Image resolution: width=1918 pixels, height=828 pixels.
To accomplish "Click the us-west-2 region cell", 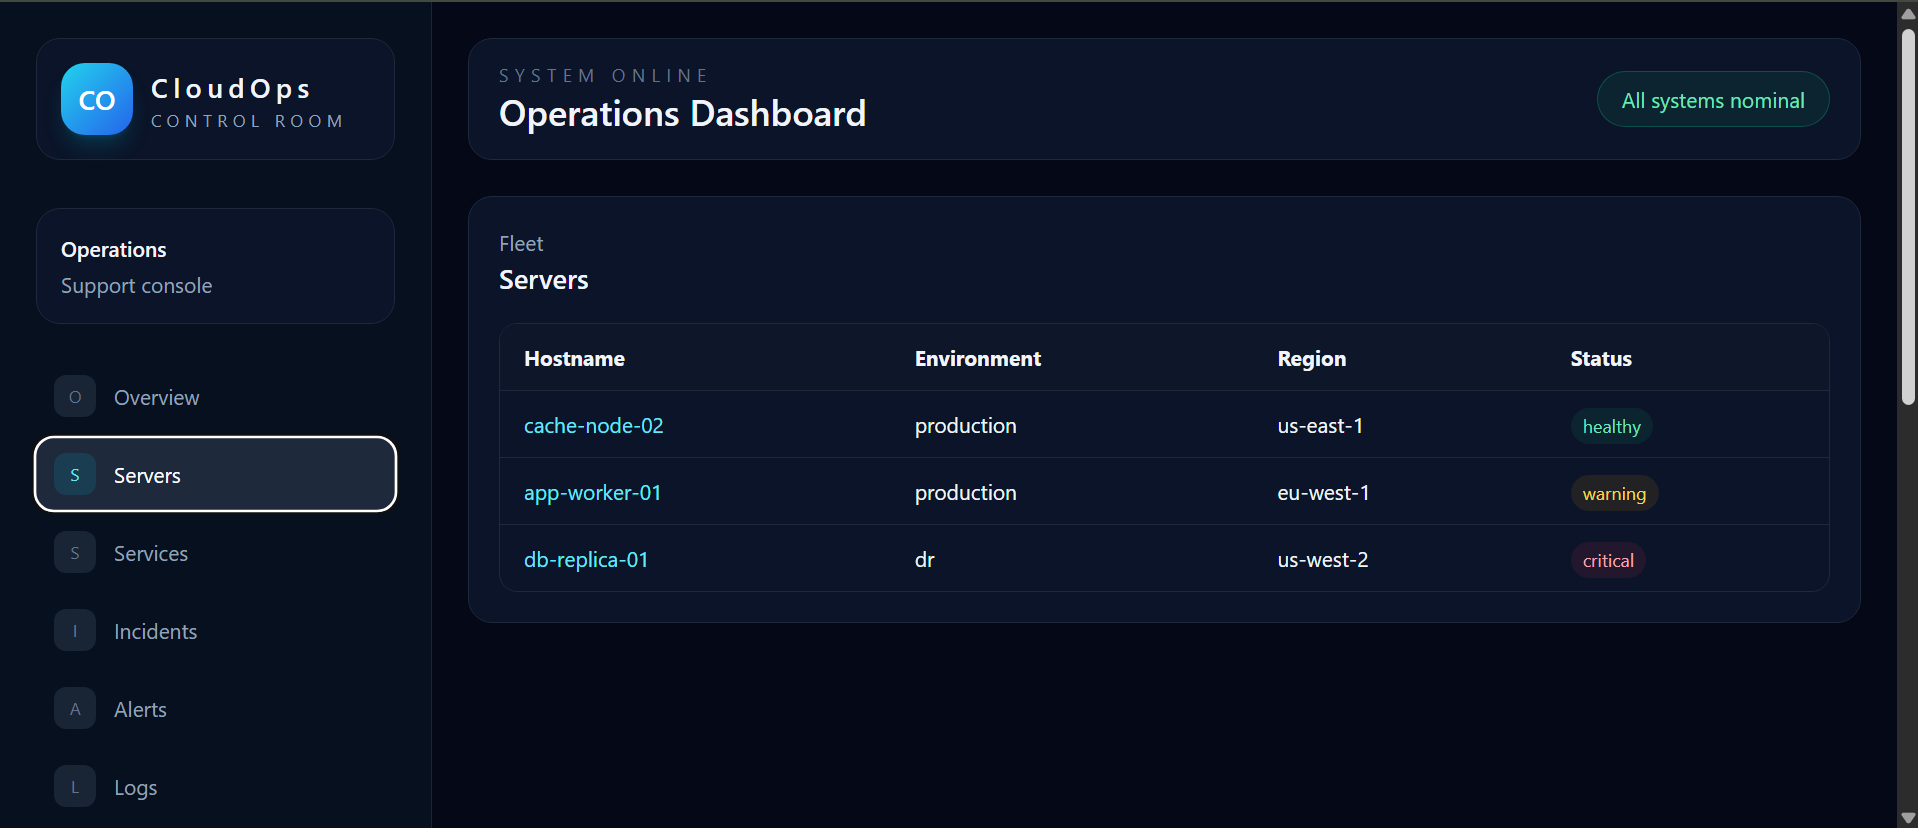I will point(1322,559).
